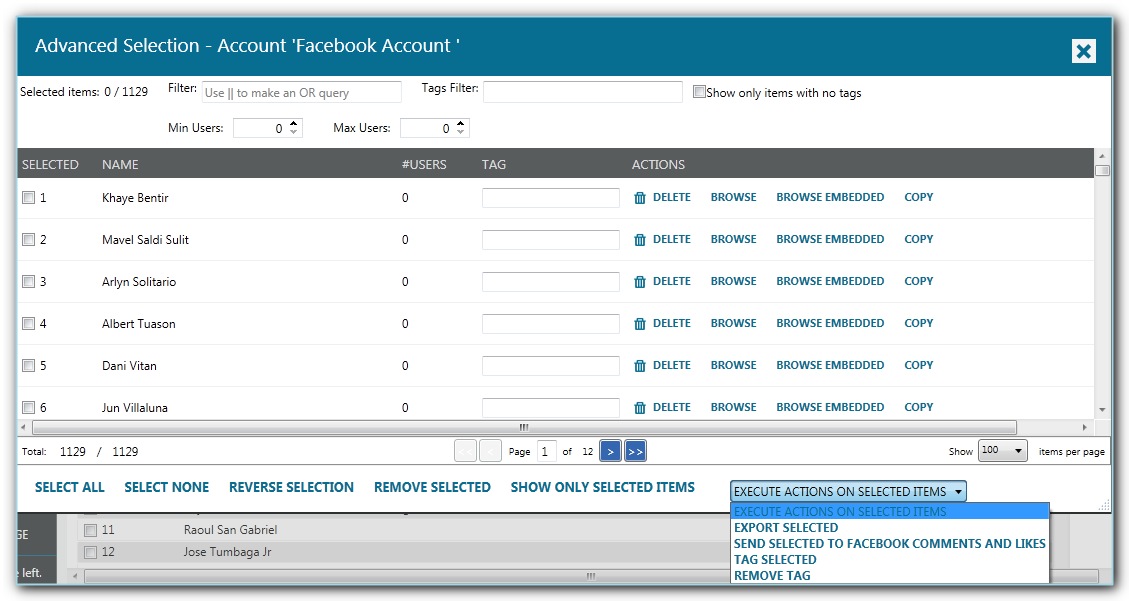This screenshot has height=601, width=1129.
Task: Choose Send Selected to Facebook Comments and Likes
Action: (889, 543)
